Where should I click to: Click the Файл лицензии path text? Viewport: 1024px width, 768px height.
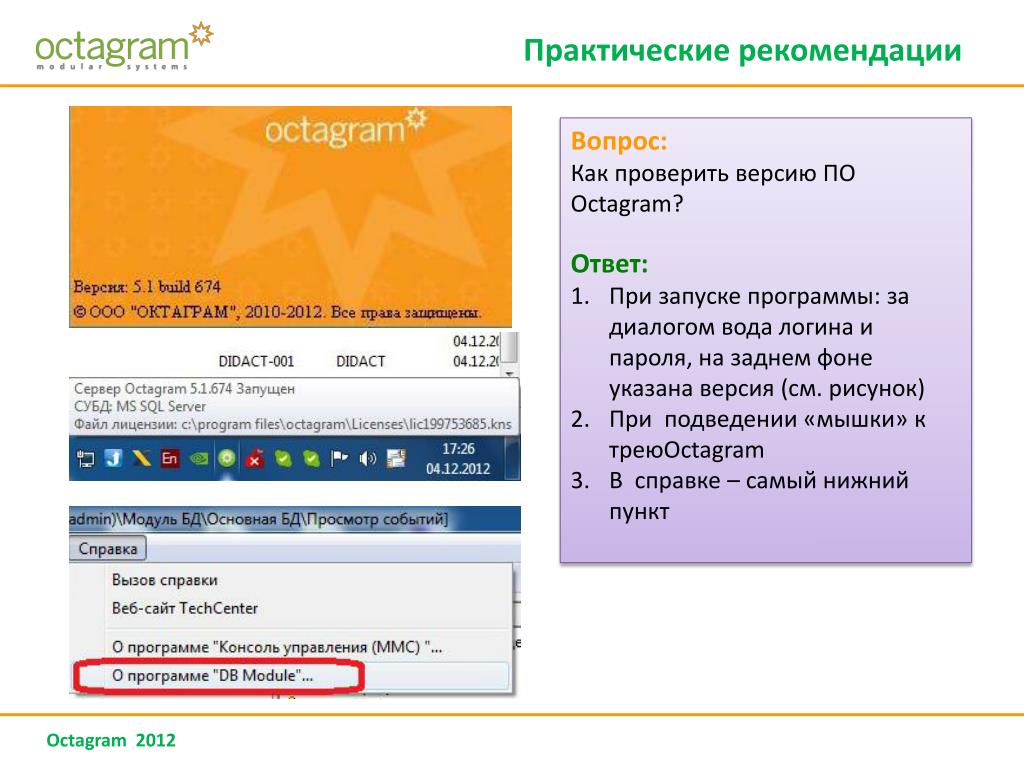pyautogui.click(x=293, y=424)
